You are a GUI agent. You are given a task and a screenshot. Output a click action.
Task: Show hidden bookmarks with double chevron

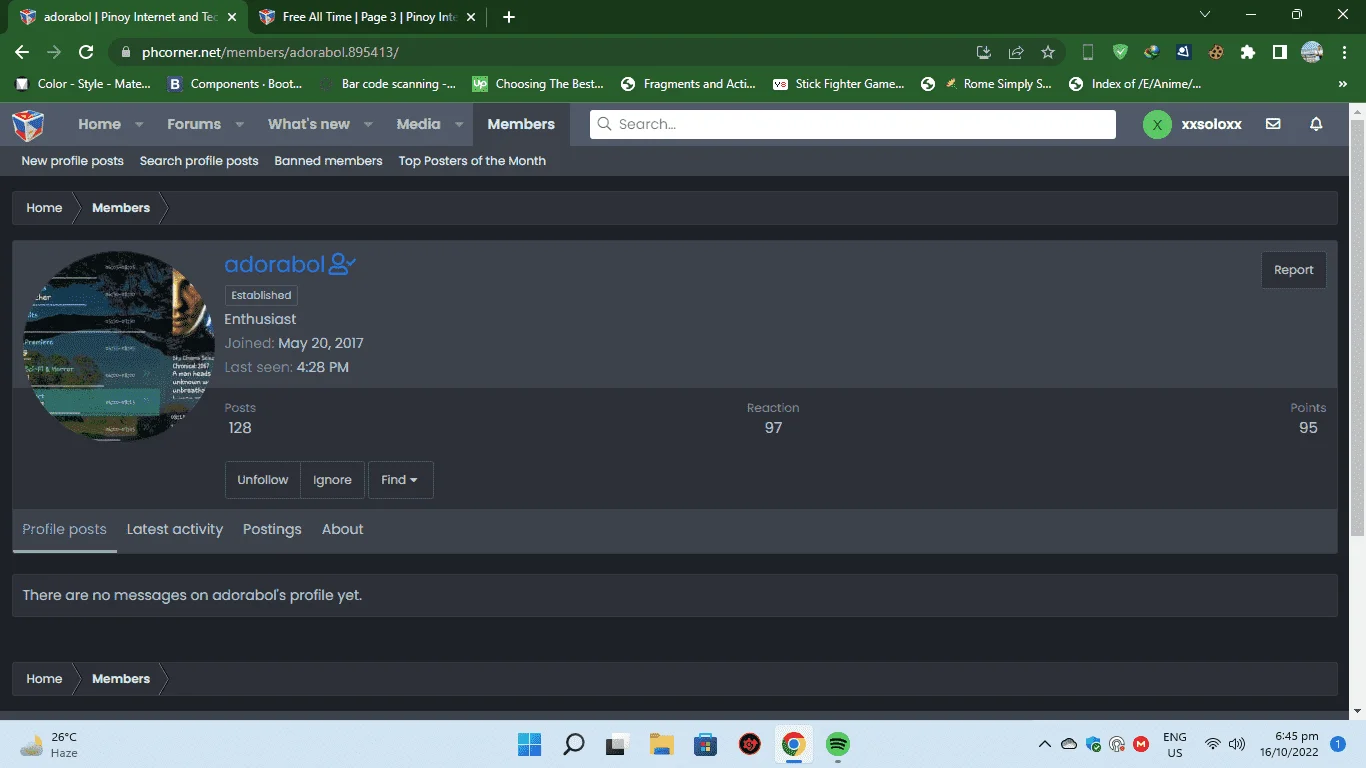pyautogui.click(x=1342, y=84)
